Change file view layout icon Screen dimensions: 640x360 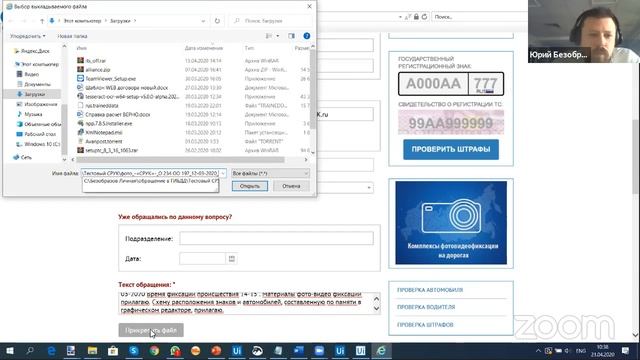click(269, 36)
